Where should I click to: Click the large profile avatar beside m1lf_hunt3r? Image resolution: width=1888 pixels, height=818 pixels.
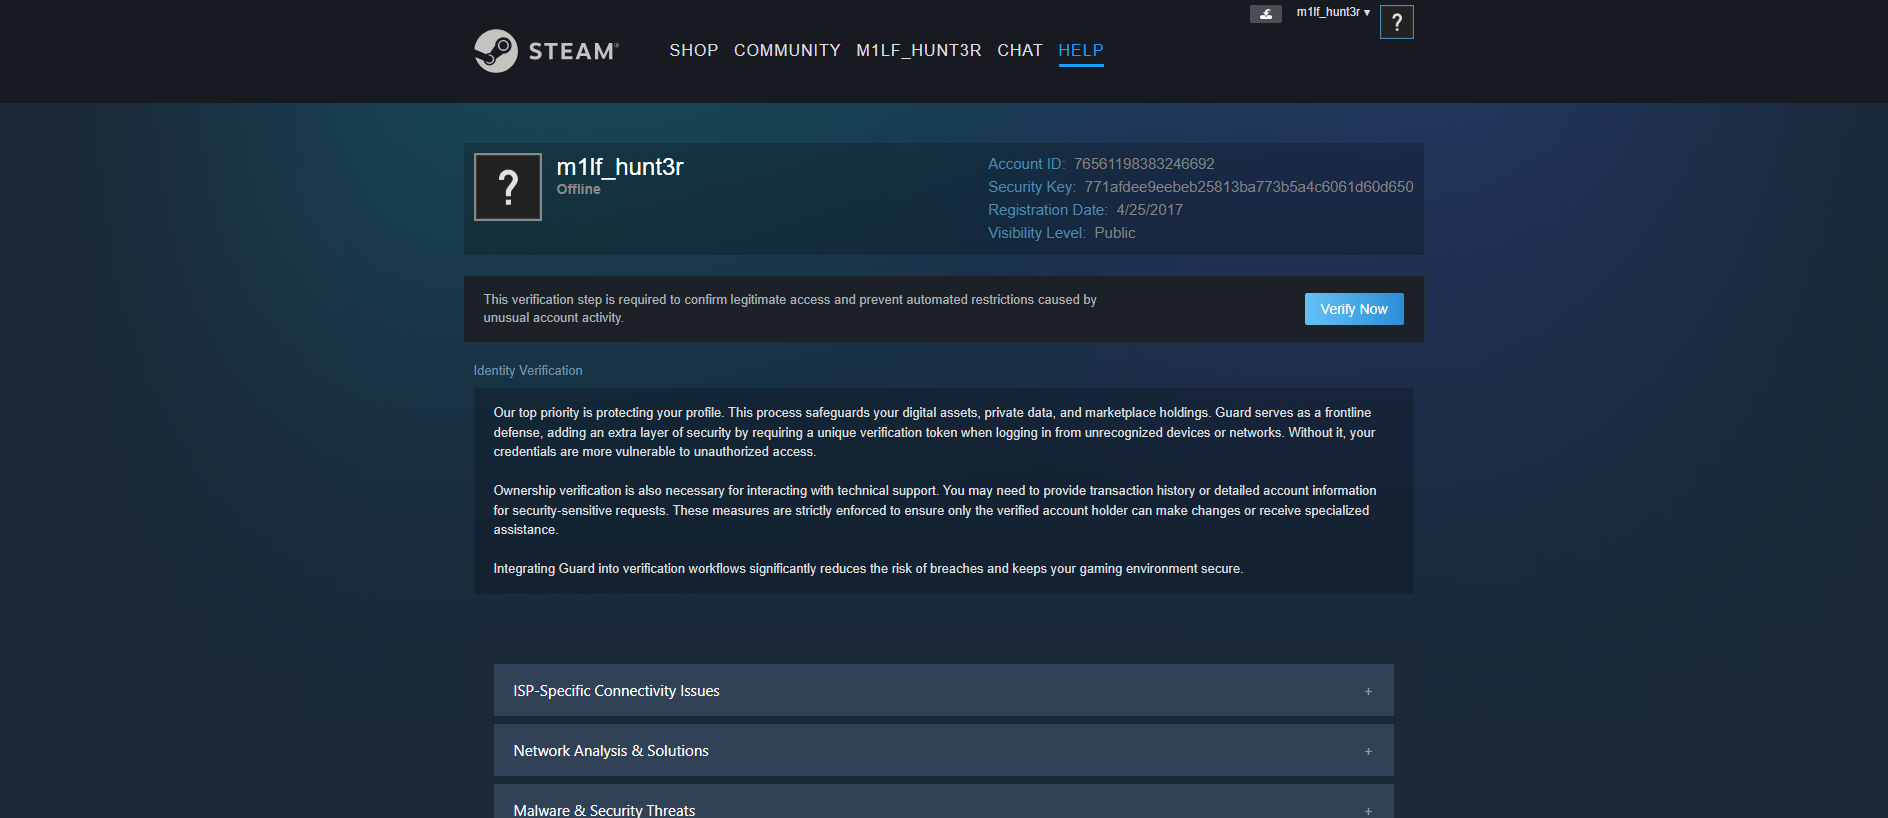(x=508, y=187)
